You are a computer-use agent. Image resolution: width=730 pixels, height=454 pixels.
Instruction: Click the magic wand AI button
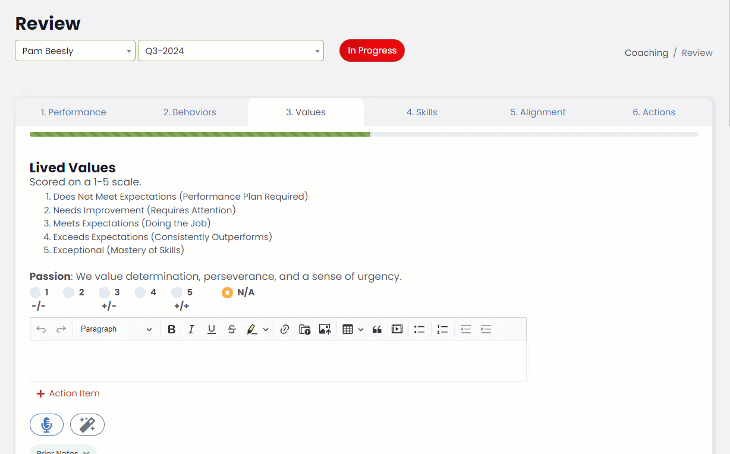(x=87, y=425)
